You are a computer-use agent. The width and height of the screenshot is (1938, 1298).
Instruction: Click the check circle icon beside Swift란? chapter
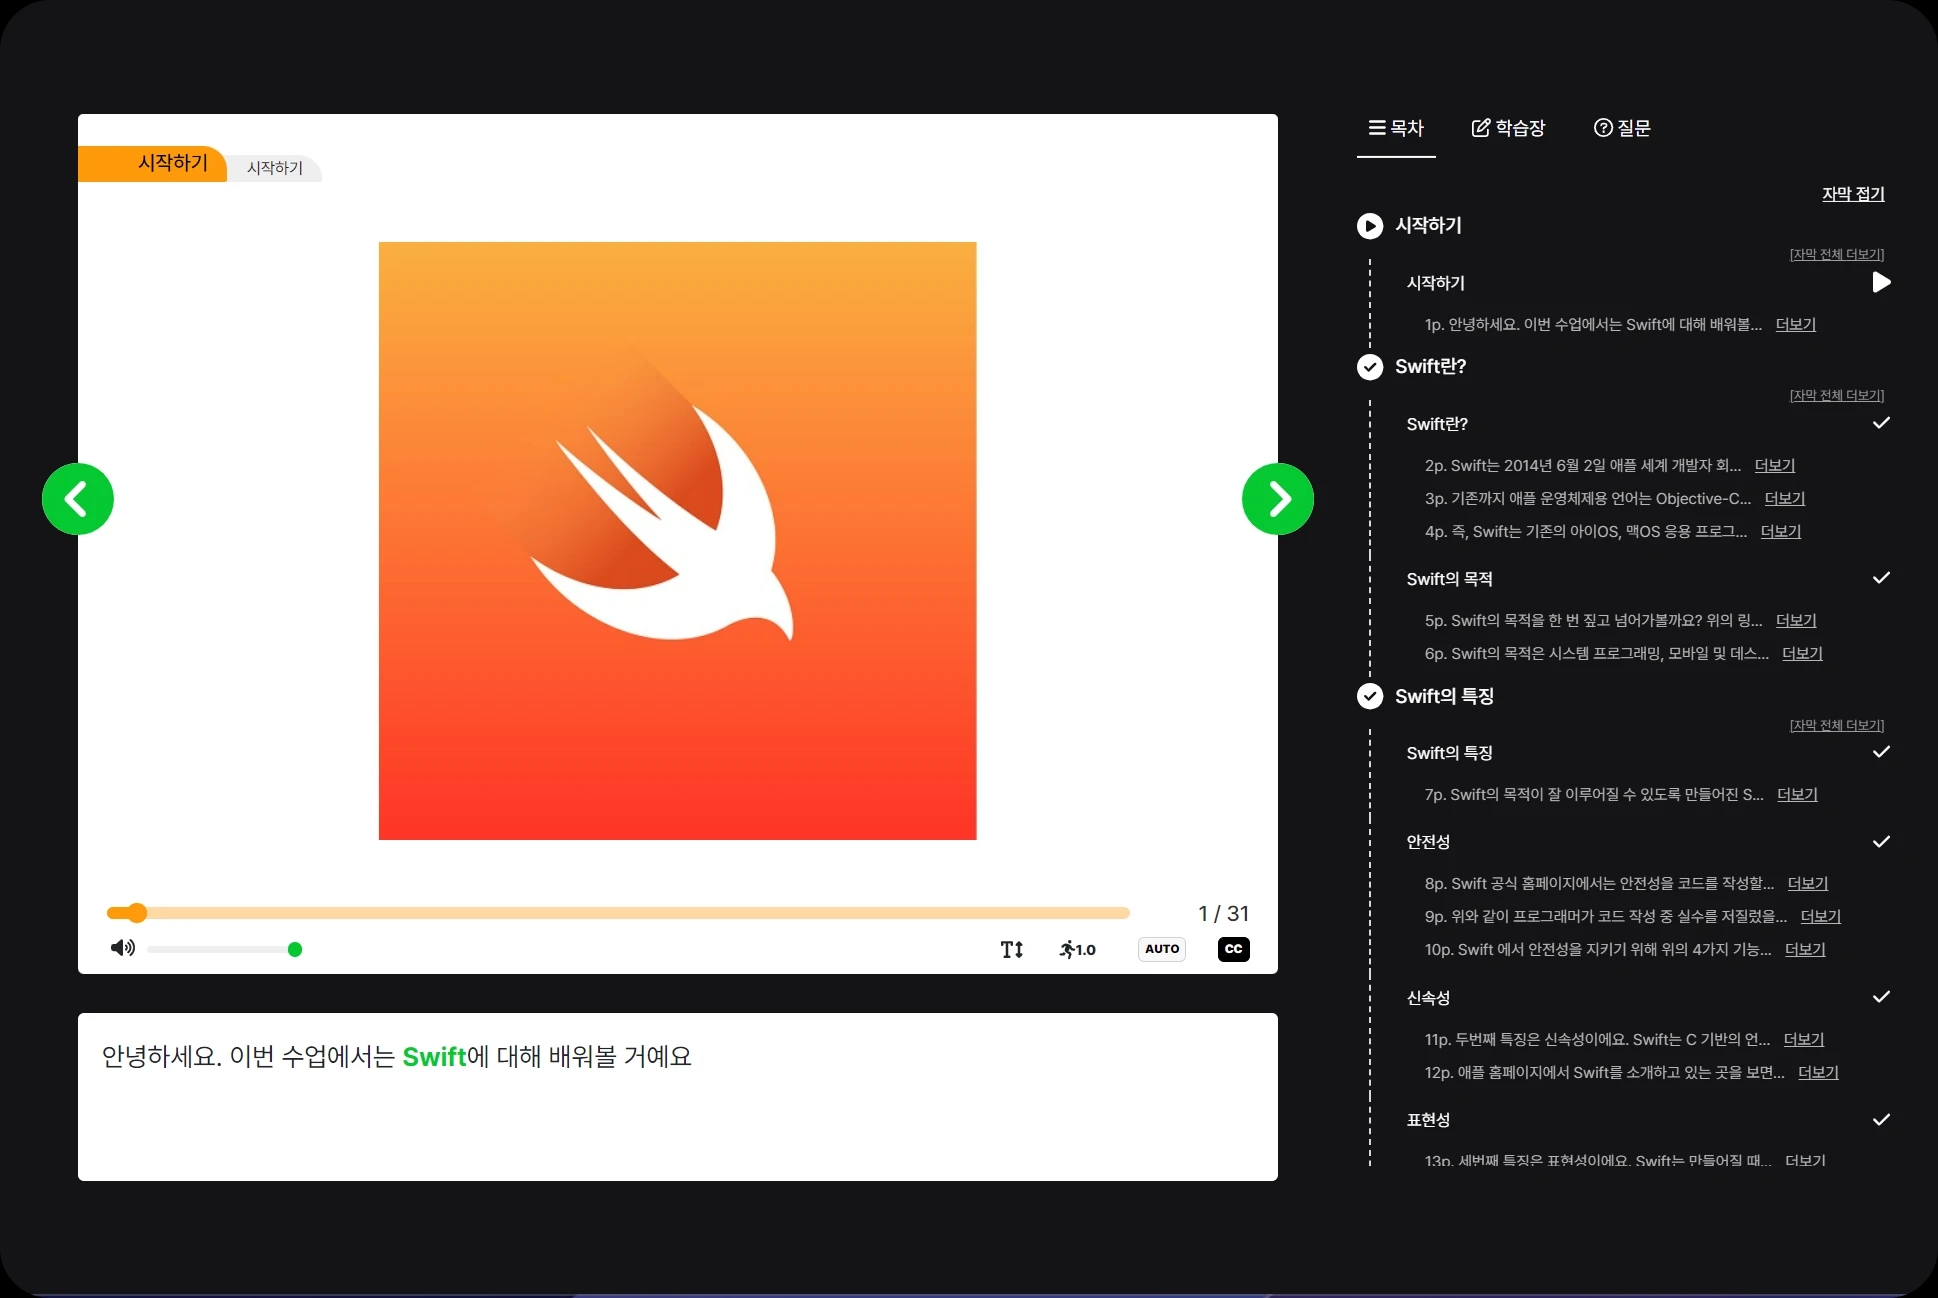(x=1370, y=367)
